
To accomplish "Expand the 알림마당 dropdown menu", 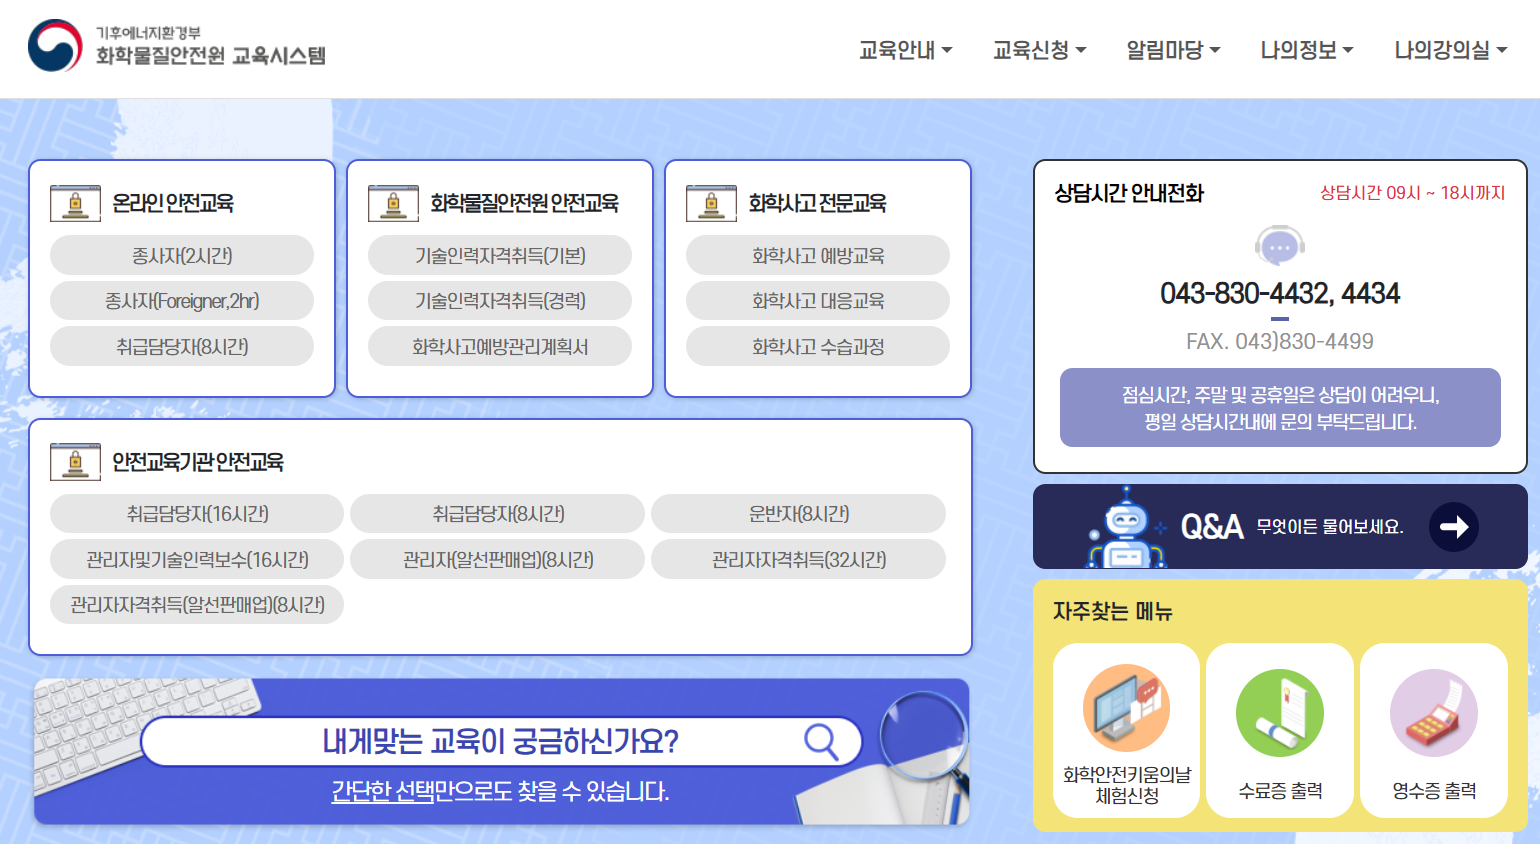I will click(x=1173, y=50).
